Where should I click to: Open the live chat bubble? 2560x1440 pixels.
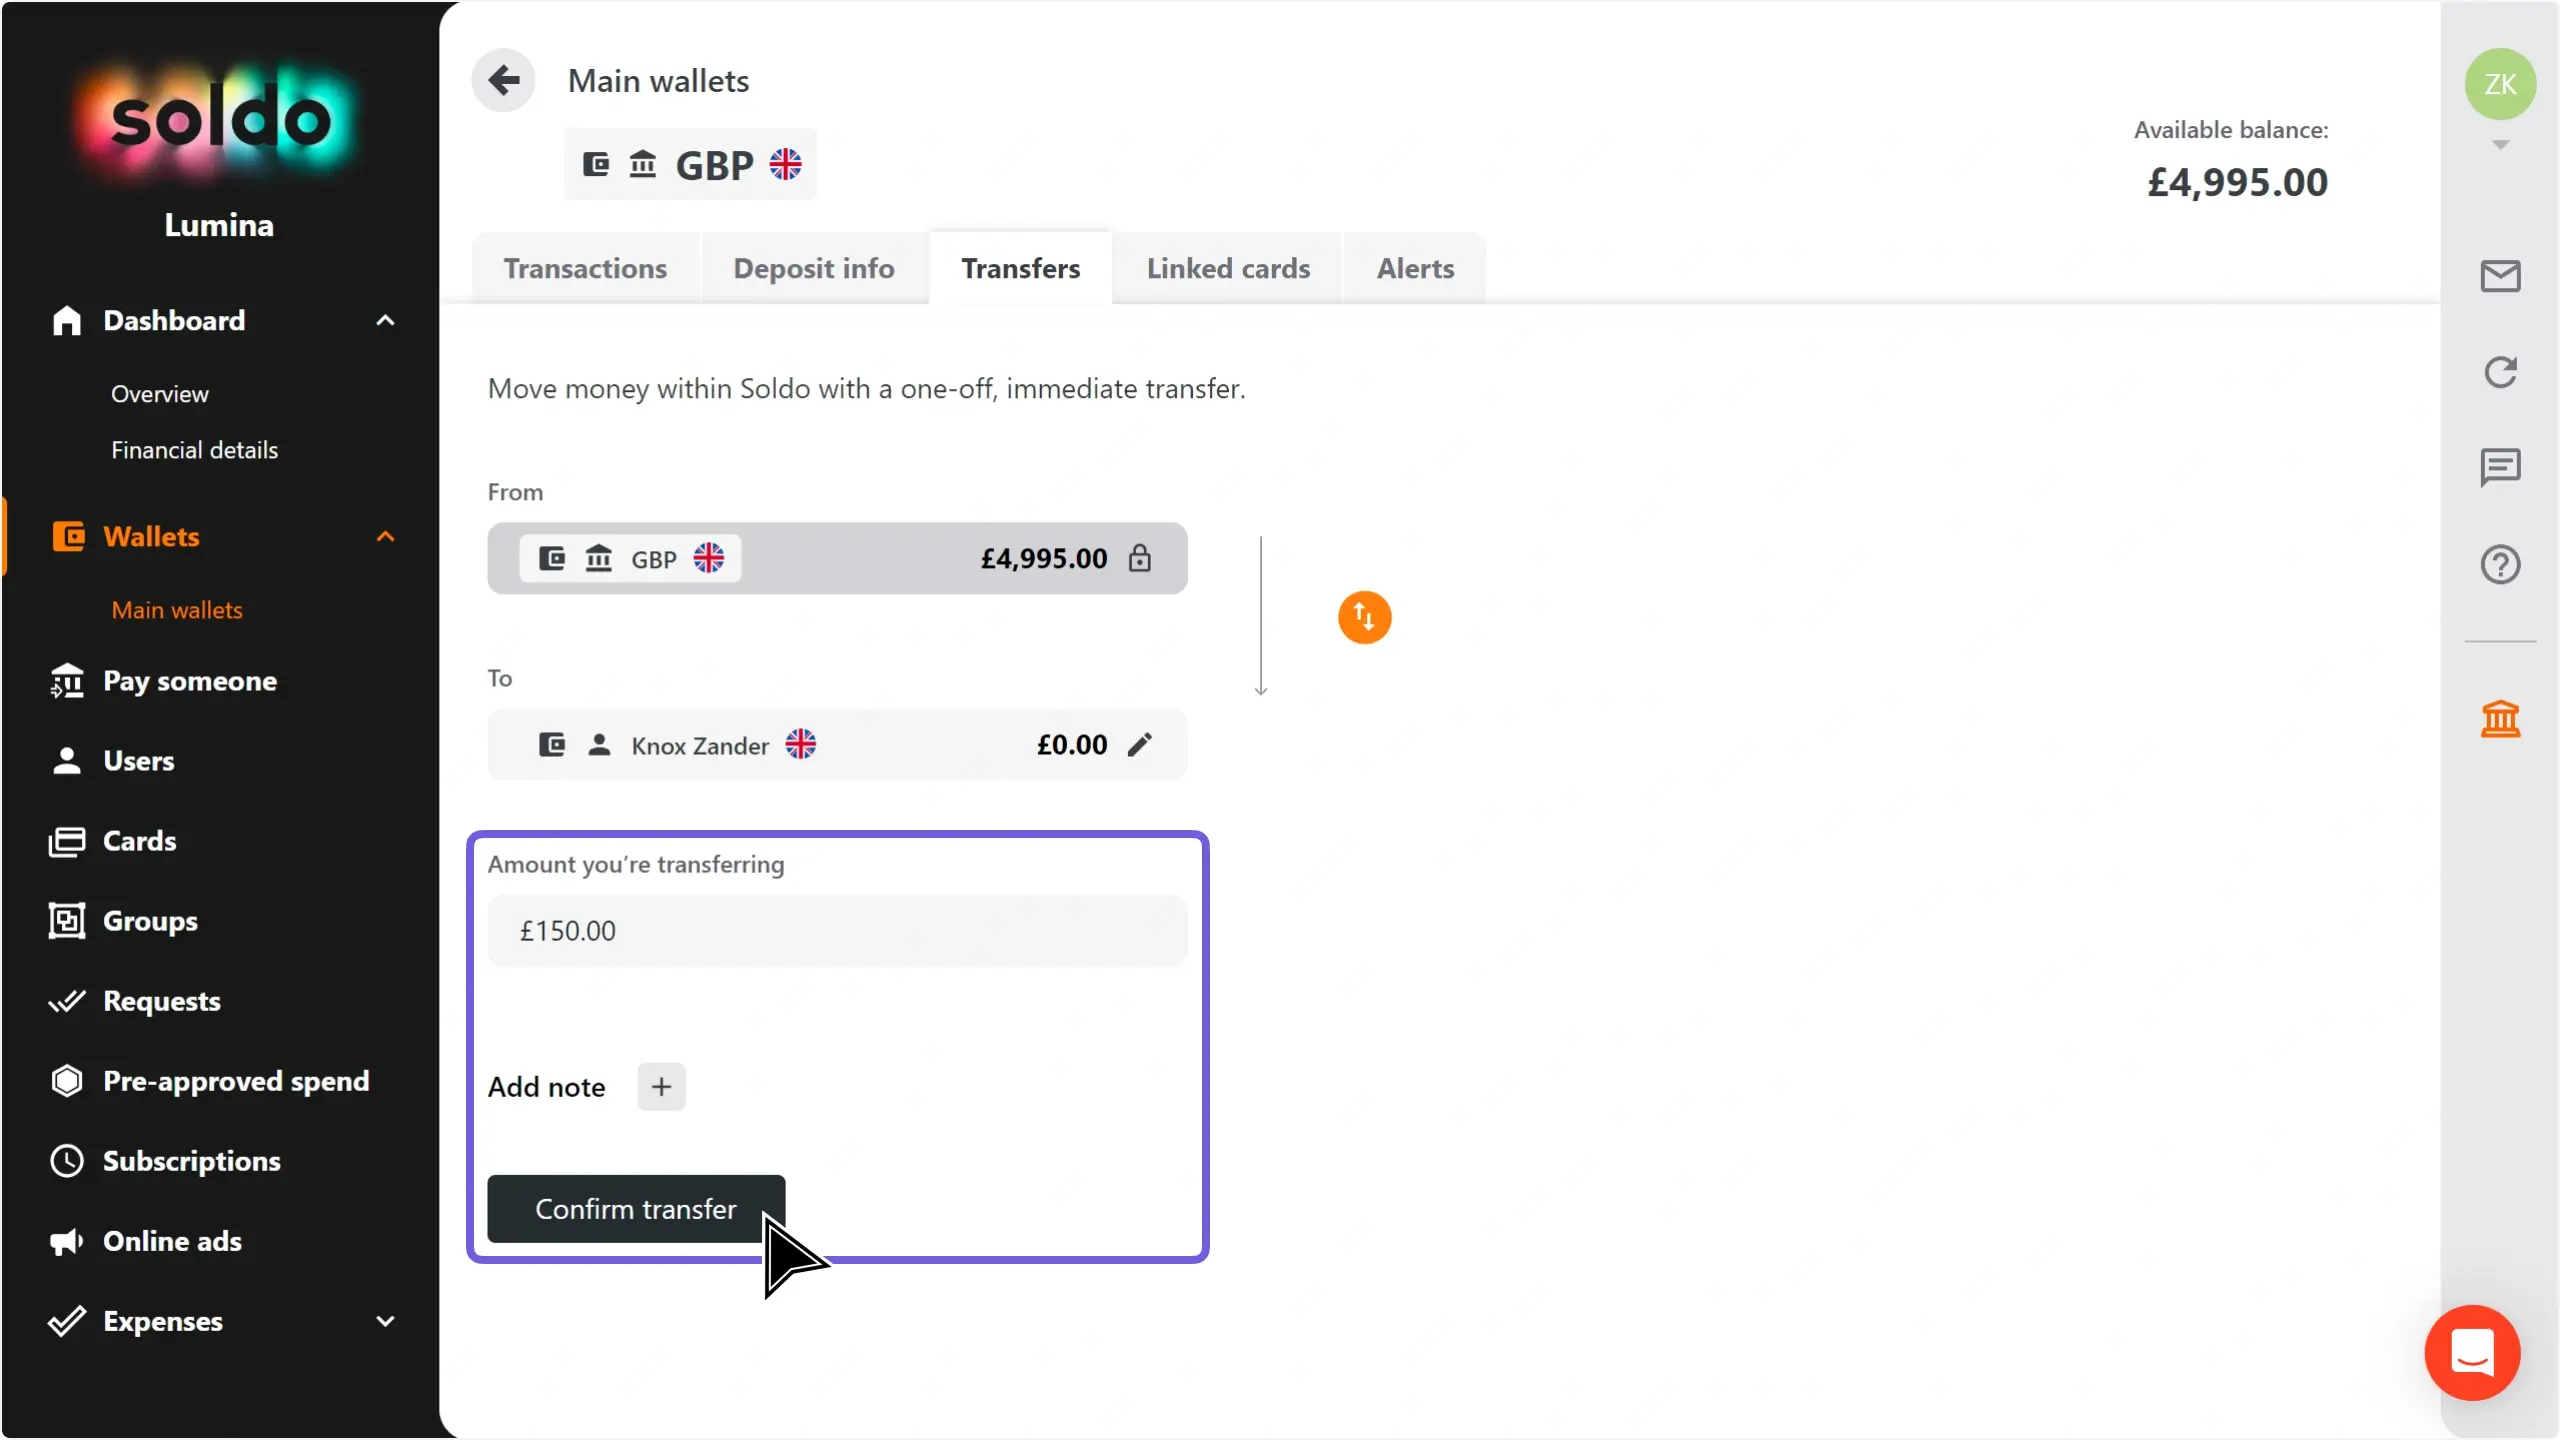pos(2472,1352)
